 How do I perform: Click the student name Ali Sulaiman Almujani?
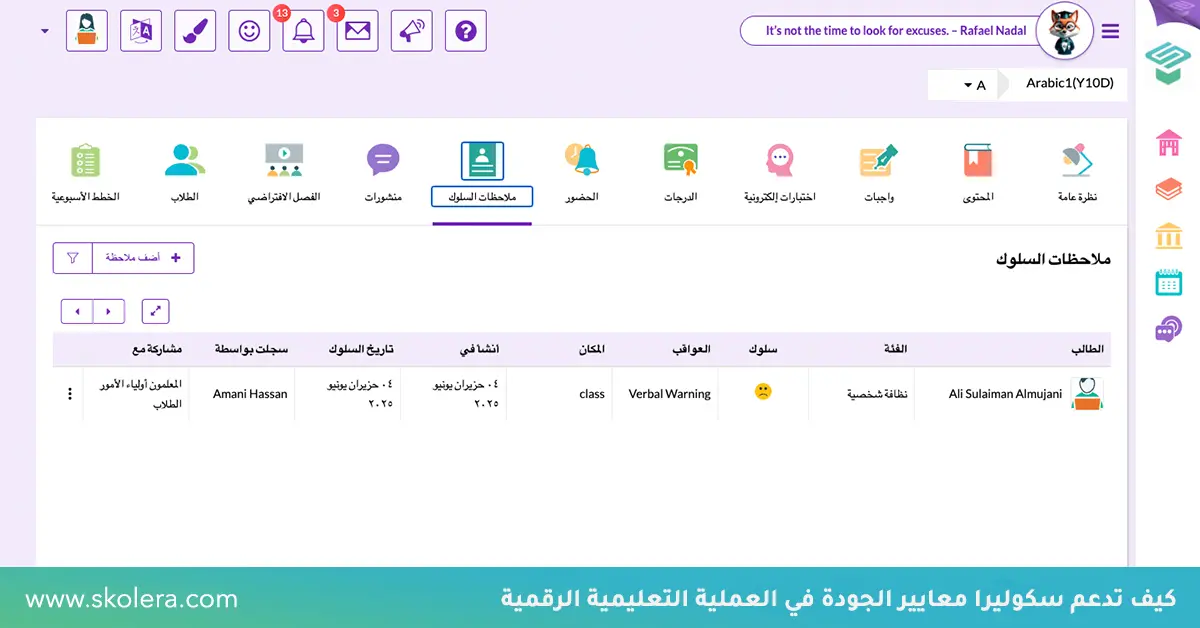coord(1005,394)
